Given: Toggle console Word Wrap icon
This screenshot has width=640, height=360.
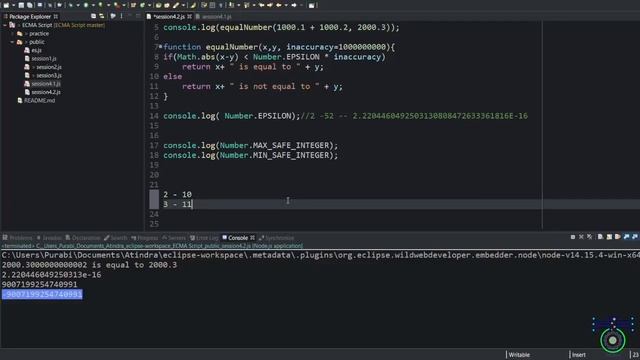Looking at the screenshot, I should tap(618, 237).
